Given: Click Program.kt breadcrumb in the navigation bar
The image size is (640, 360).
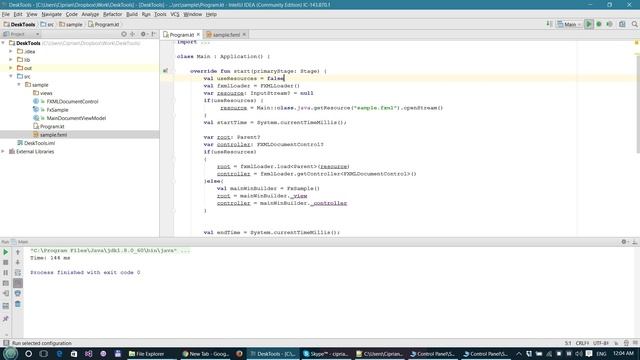Looking at the screenshot, I should coord(104,24).
